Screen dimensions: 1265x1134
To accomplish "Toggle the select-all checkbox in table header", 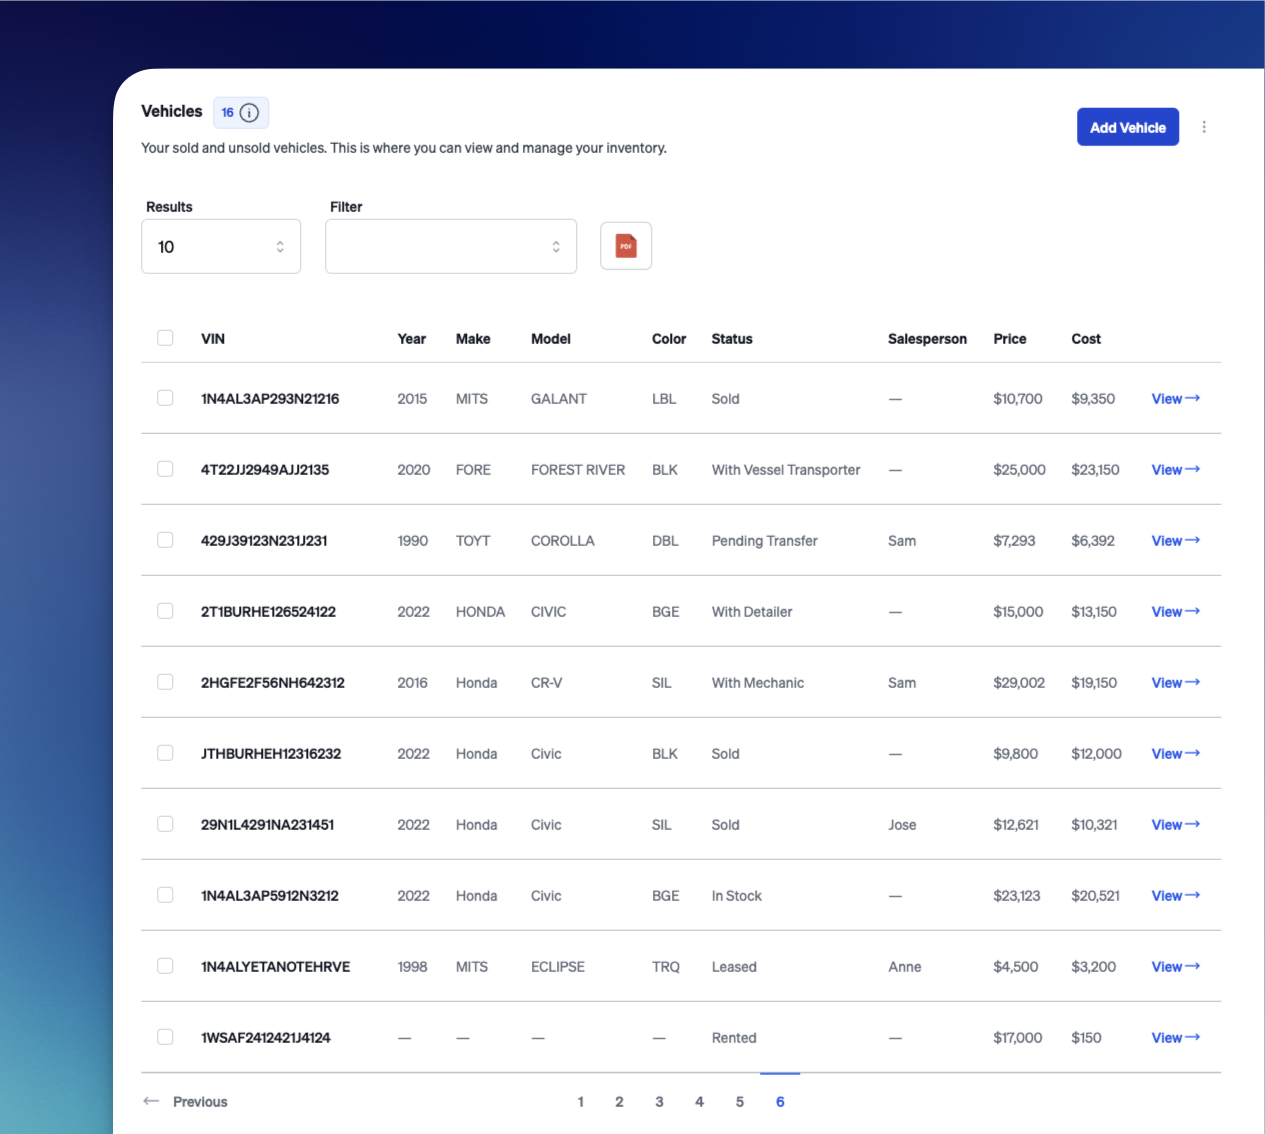I will 165,338.
